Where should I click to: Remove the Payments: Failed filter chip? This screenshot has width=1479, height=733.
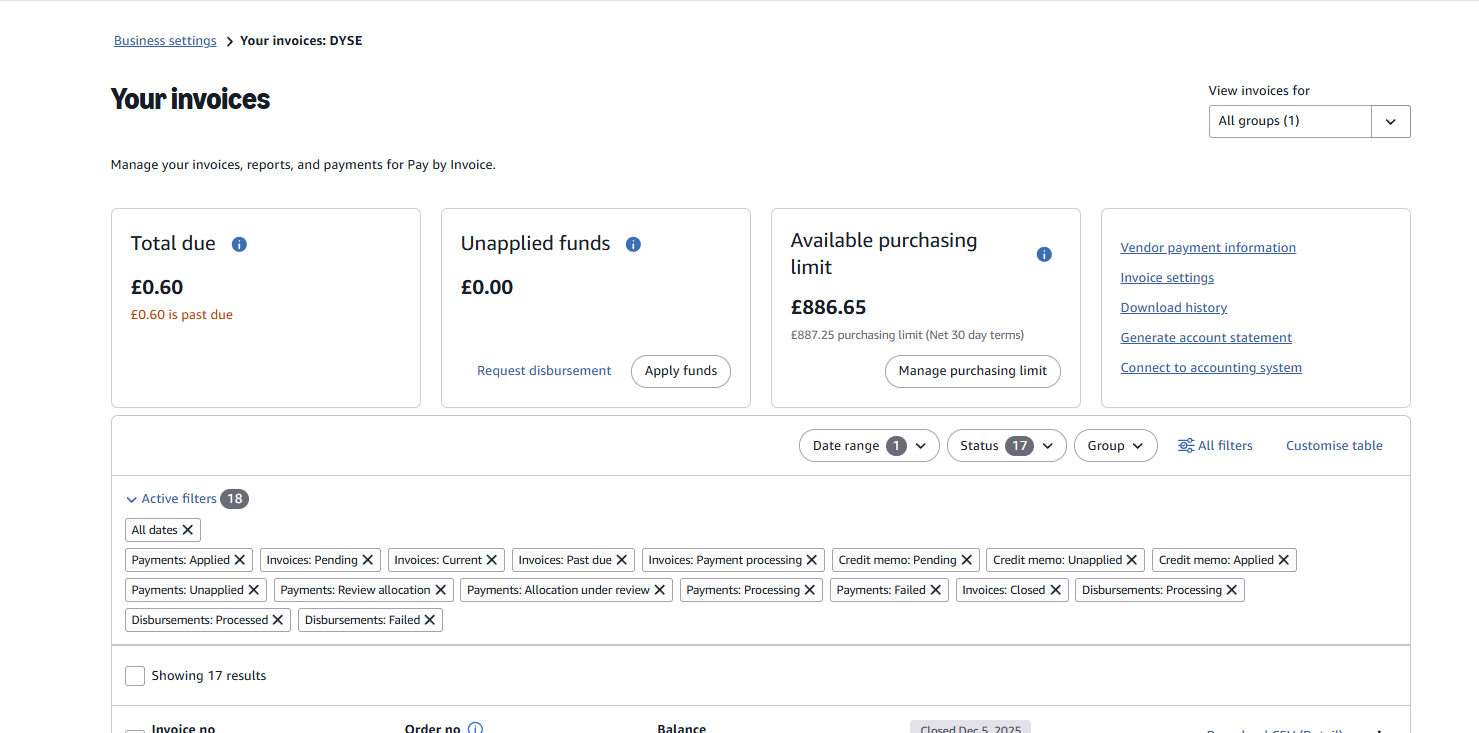pyautogui.click(x=936, y=590)
